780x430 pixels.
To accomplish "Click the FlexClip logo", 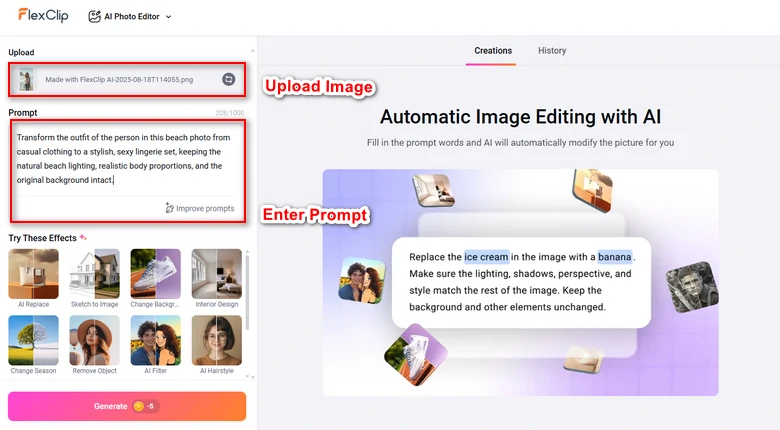I will (x=43, y=15).
